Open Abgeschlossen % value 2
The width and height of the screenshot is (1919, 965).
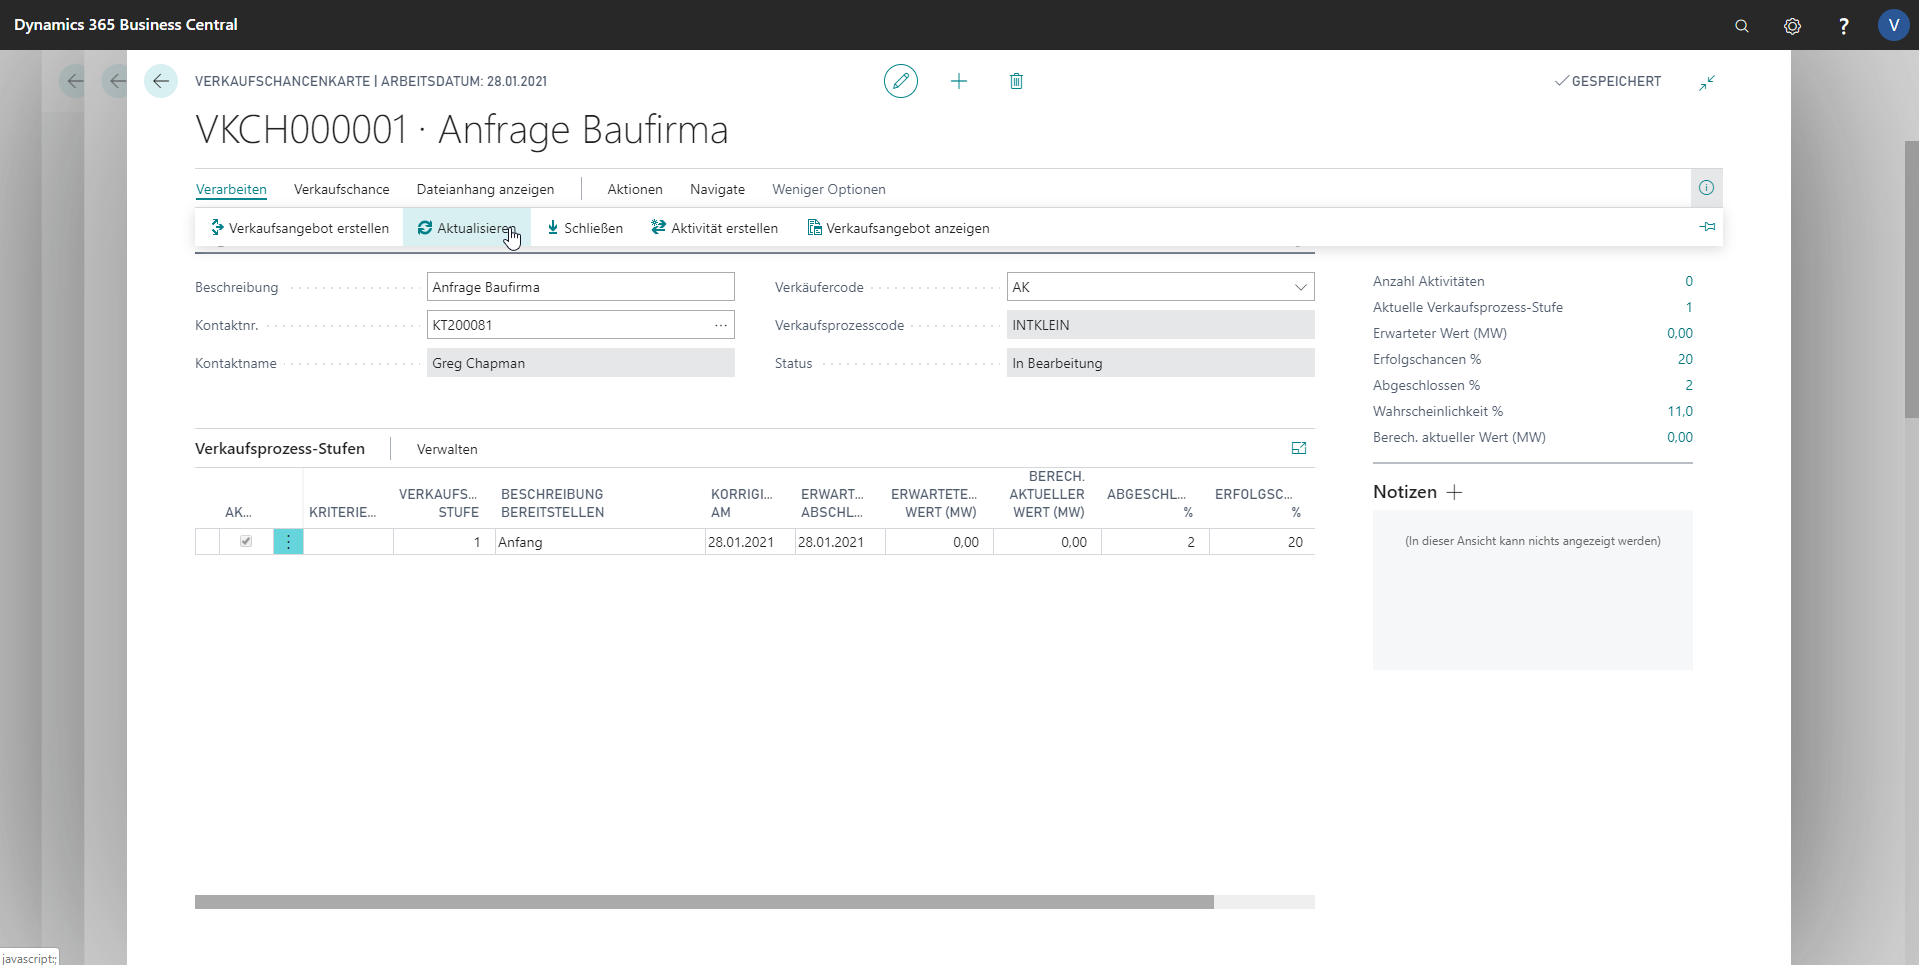[x=1689, y=385]
